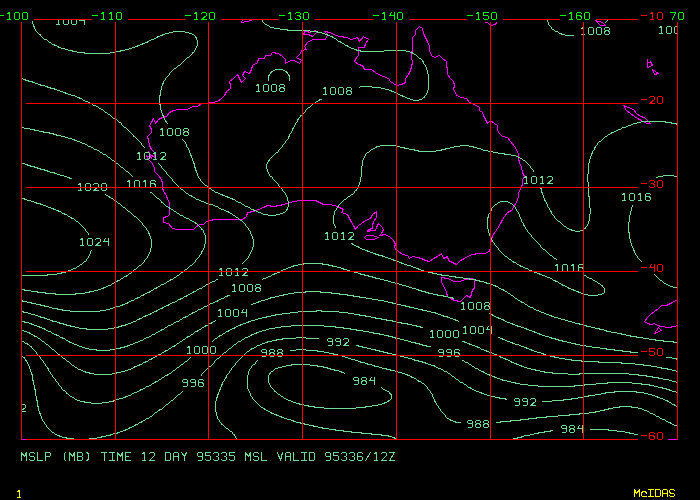Select the -160 longitude label at top

pos(576,17)
